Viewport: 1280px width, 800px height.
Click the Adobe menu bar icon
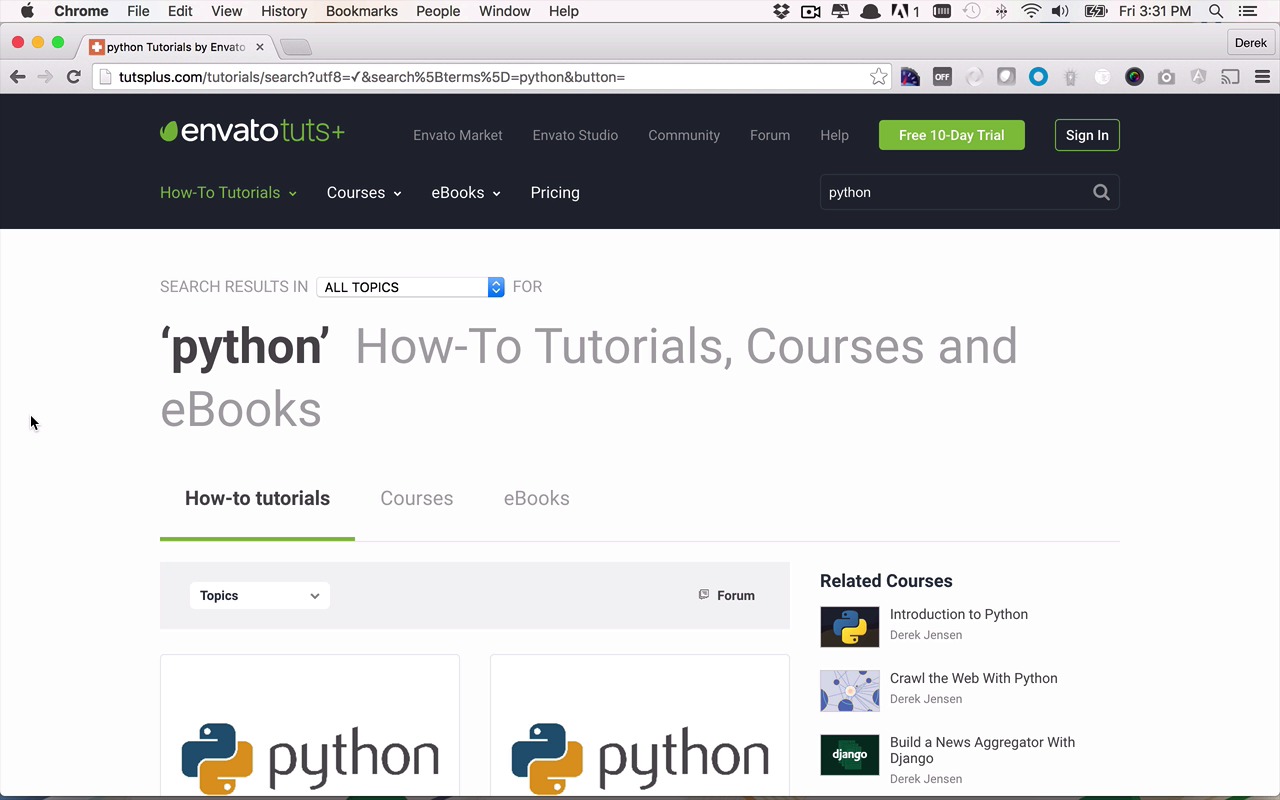click(x=905, y=11)
